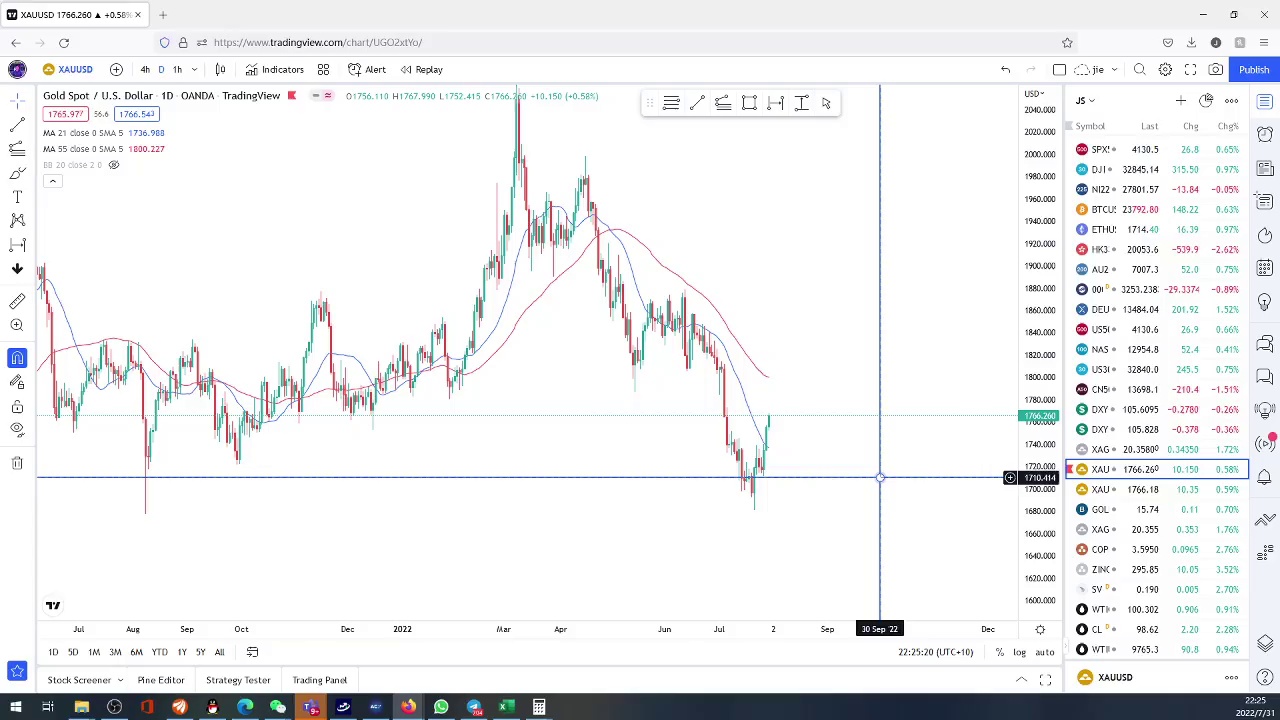Set chart range to All
The image size is (1280, 720).
219,652
